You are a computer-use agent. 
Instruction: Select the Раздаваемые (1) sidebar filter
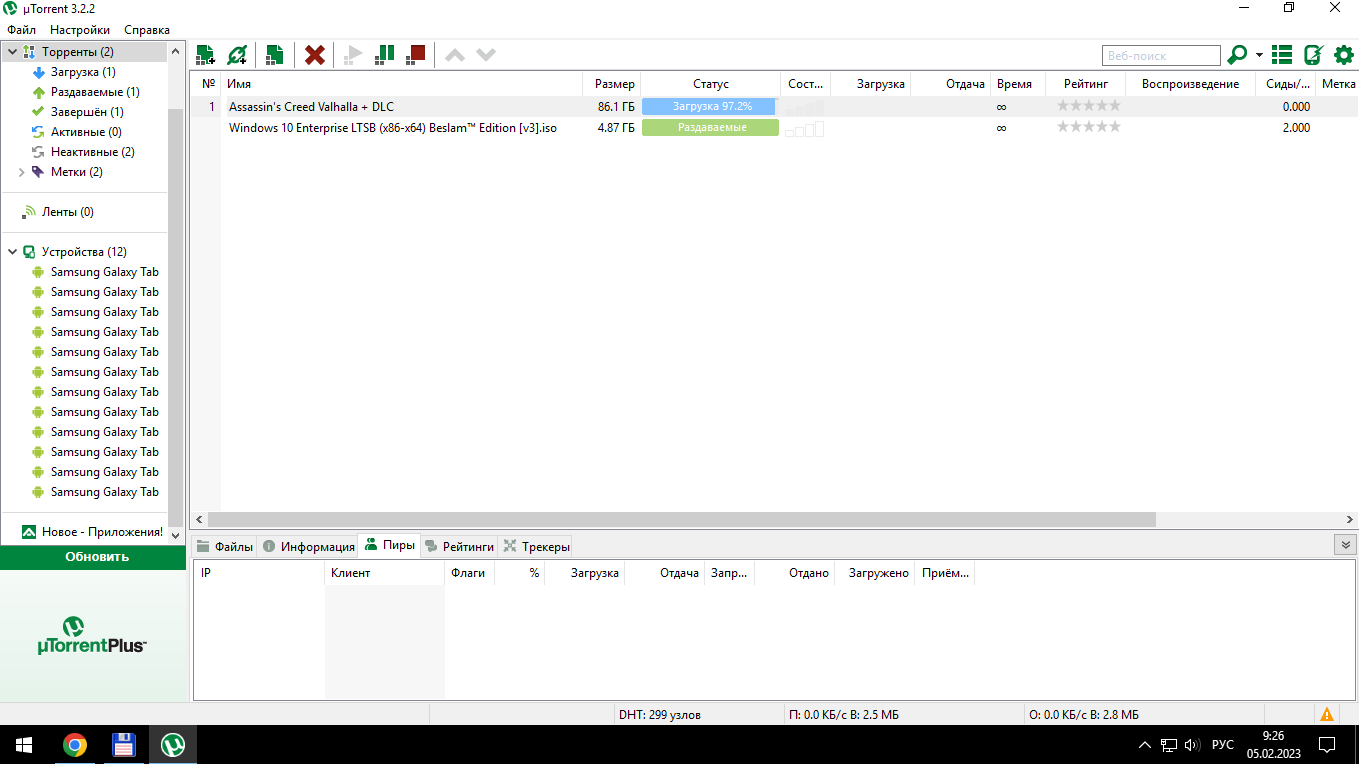coord(95,92)
